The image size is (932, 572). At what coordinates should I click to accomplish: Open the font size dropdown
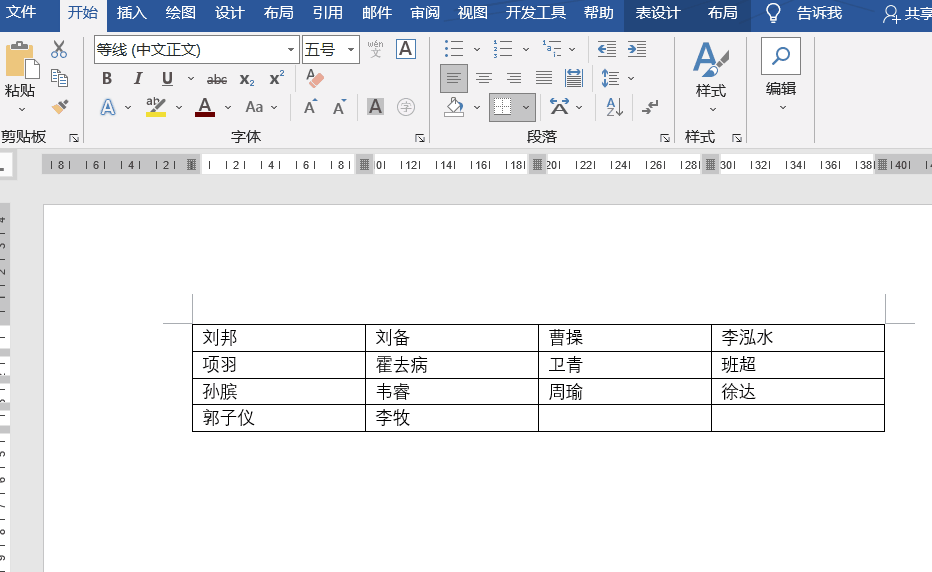tap(351, 50)
